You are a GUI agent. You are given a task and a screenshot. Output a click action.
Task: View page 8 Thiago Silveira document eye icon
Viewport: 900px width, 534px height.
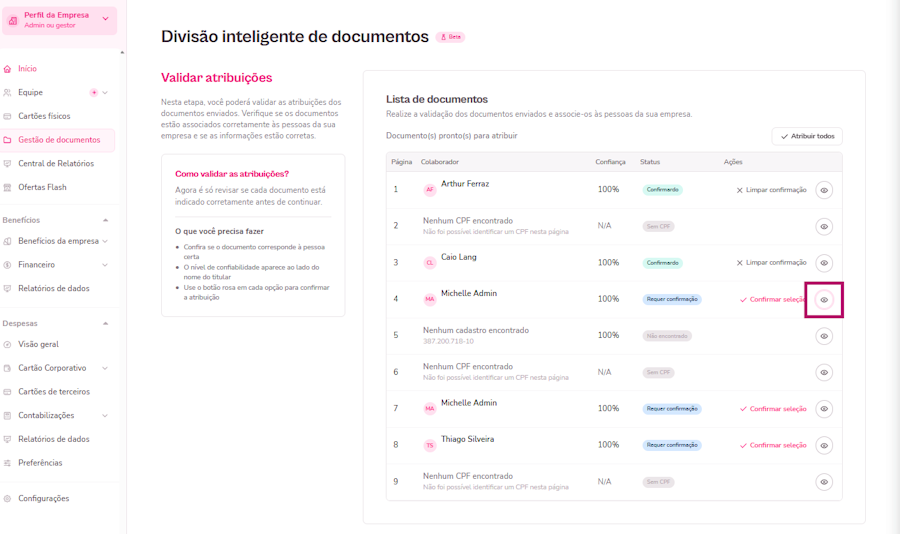[x=824, y=446]
